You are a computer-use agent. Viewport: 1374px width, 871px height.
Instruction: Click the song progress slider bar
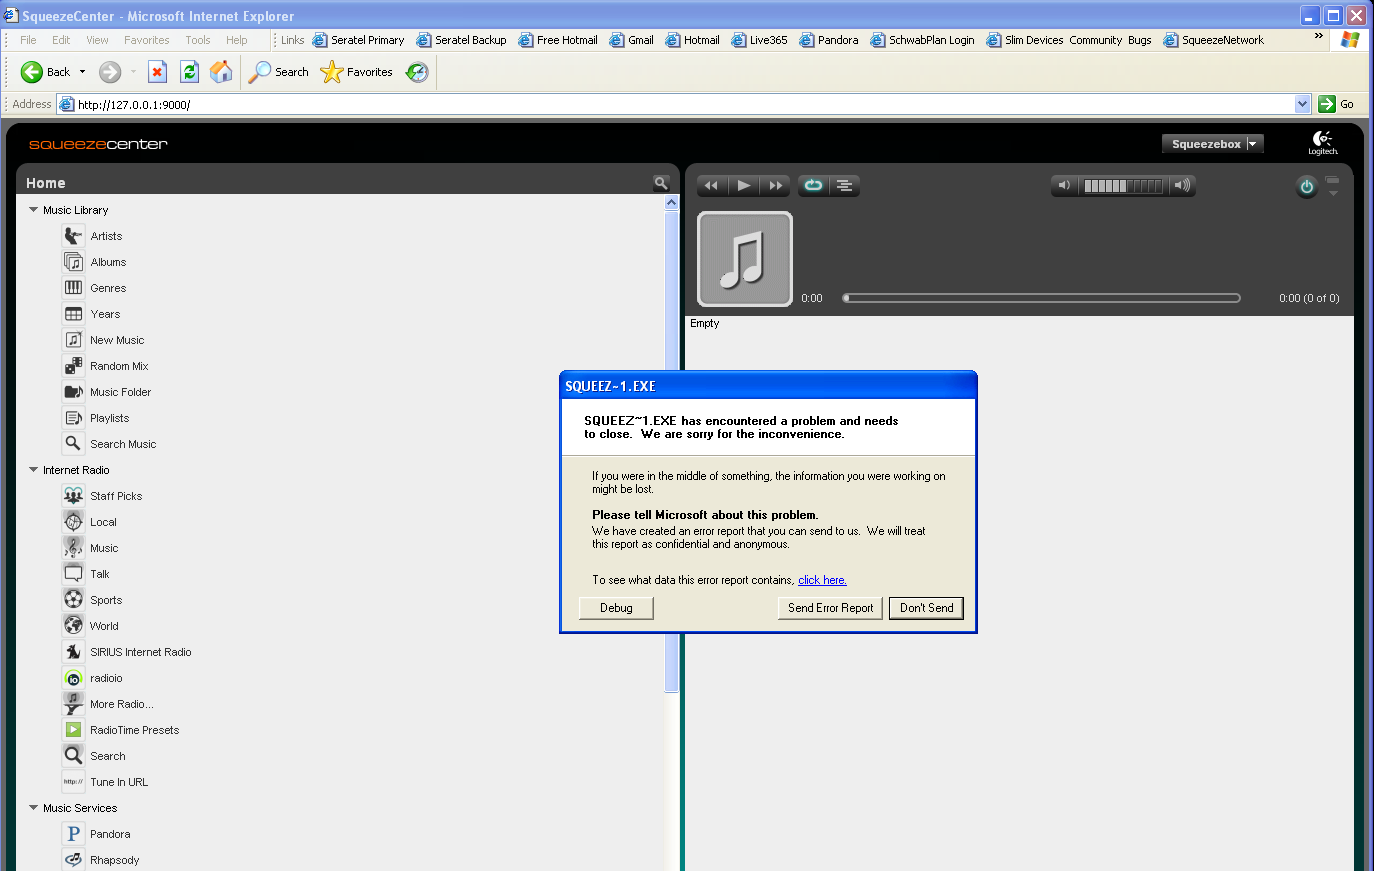(1041, 298)
